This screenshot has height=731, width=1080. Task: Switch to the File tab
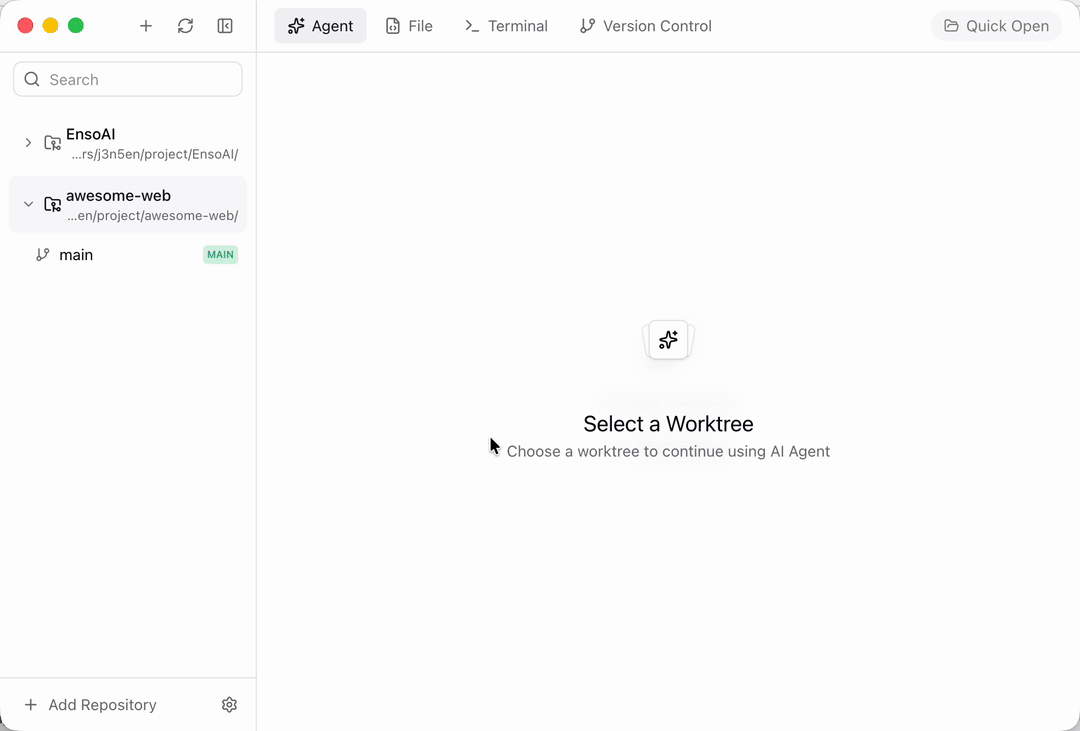point(409,25)
